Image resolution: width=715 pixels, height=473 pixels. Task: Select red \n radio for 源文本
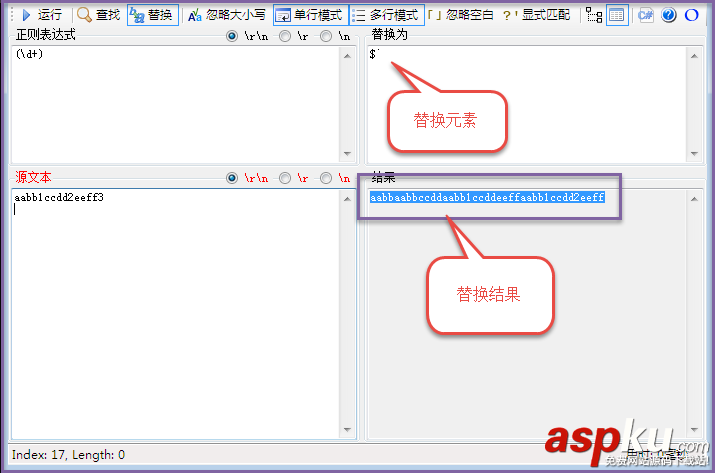326,178
